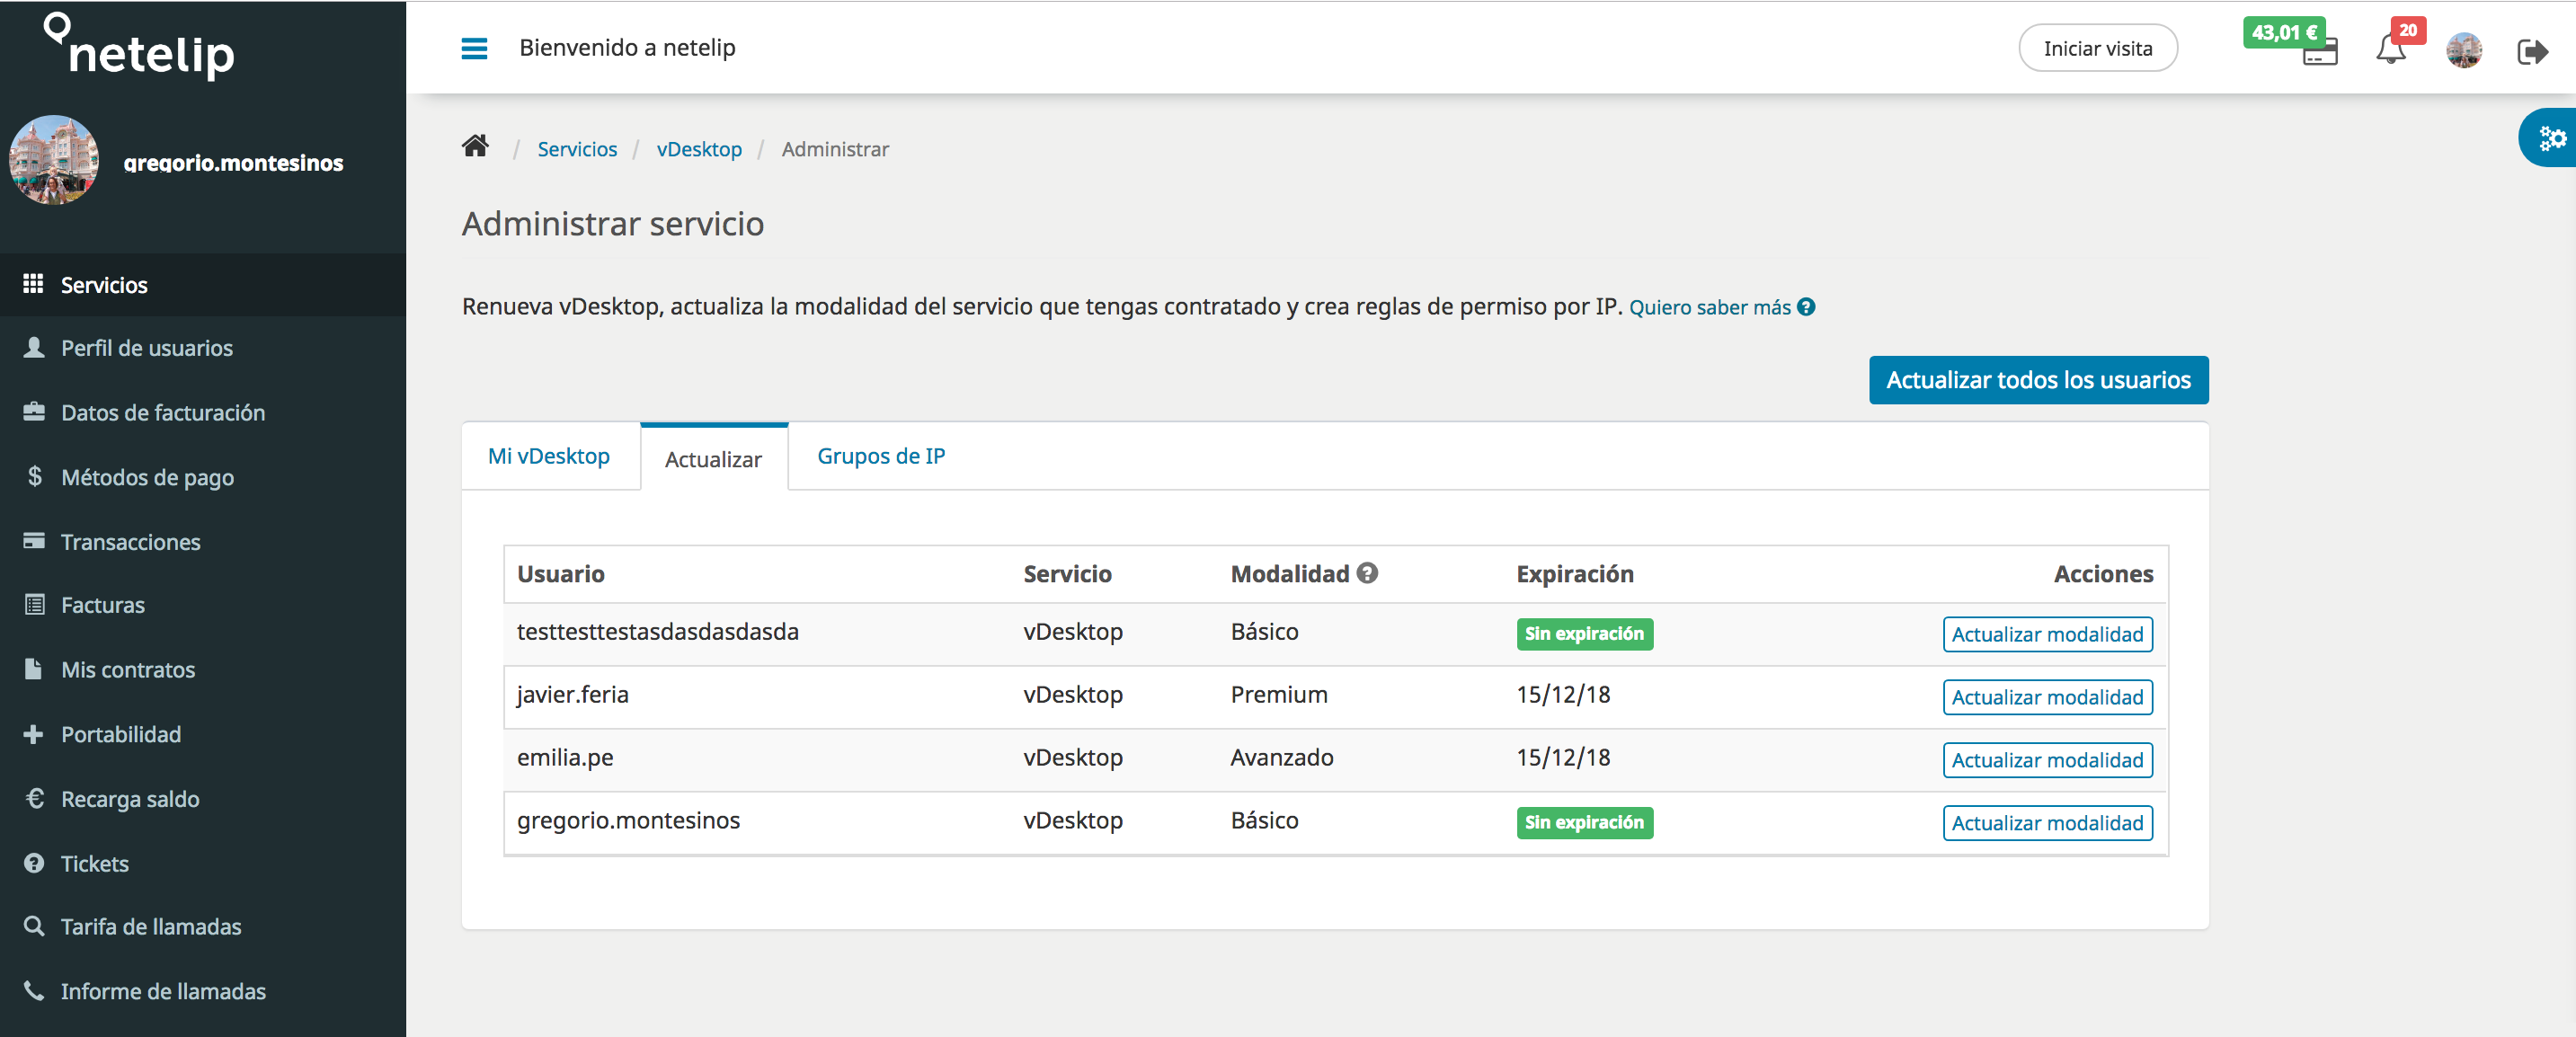The height and width of the screenshot is (1037, 2576).
Task: Open the user avatar in the top bar
Action: [2464, 50]
